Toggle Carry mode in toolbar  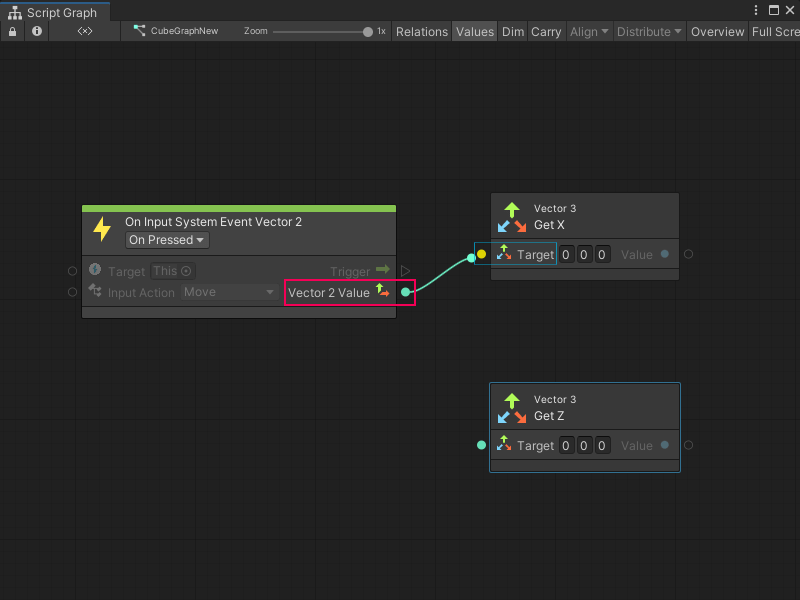point(546,31)
